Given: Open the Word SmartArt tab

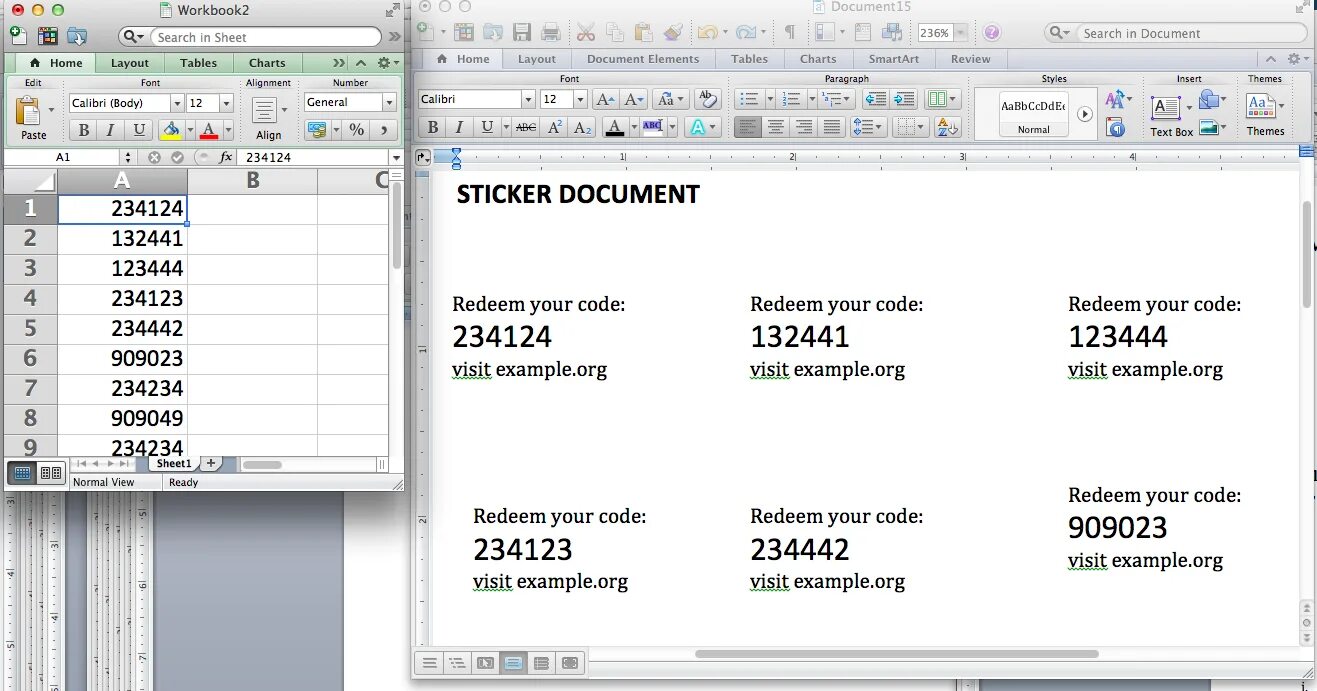Looking at the screenshot, I should 894,59.
